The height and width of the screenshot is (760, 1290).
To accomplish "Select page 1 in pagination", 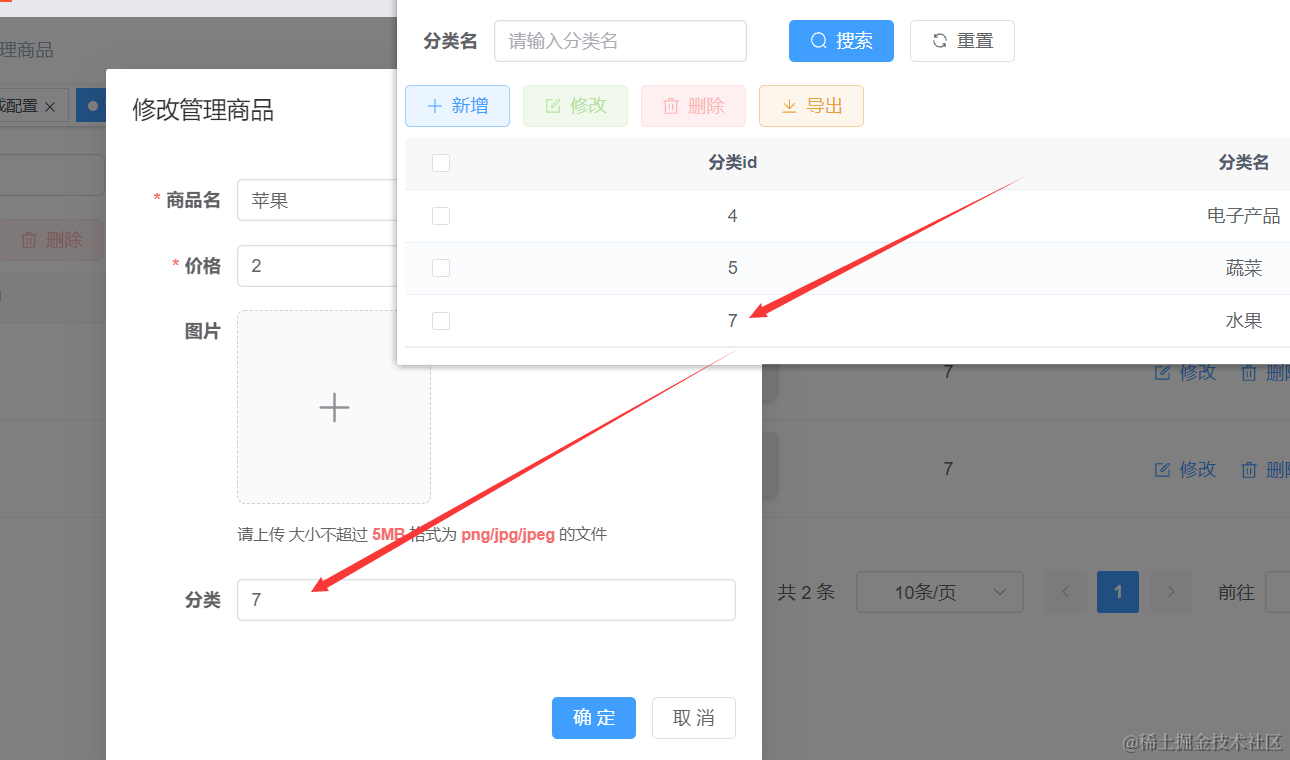I will [x=1118, y=592].
